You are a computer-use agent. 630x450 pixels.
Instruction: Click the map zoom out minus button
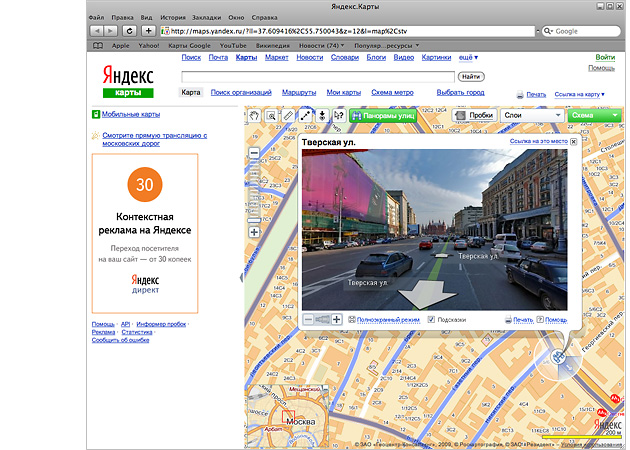[x=254, y=154]
